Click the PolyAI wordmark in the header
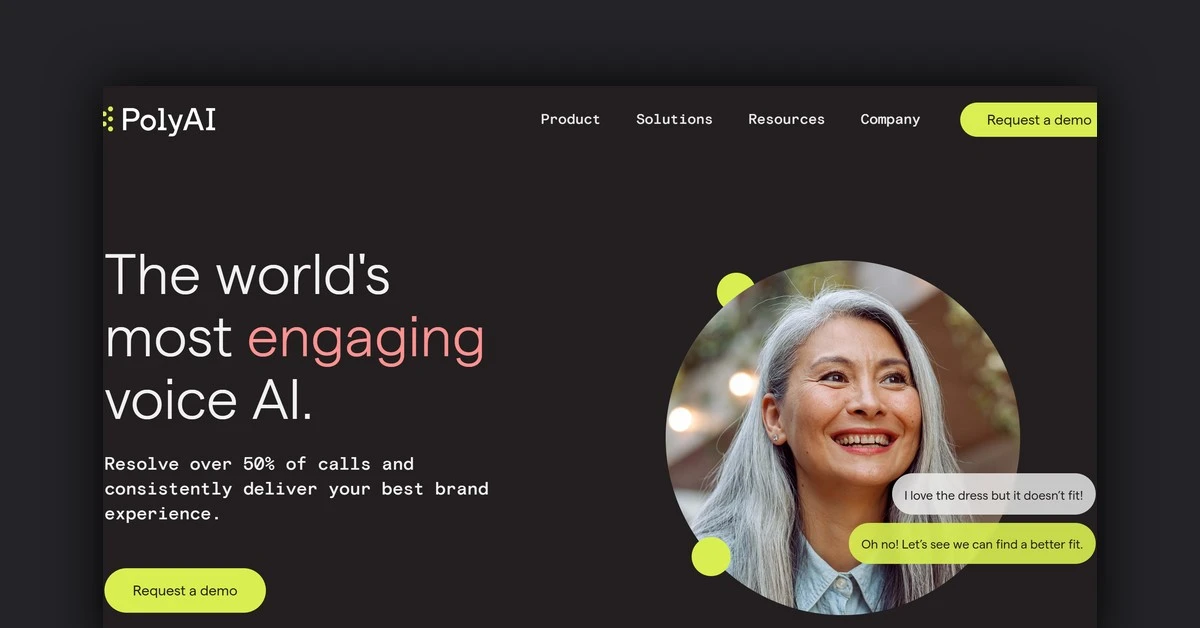 pos(168,120)
